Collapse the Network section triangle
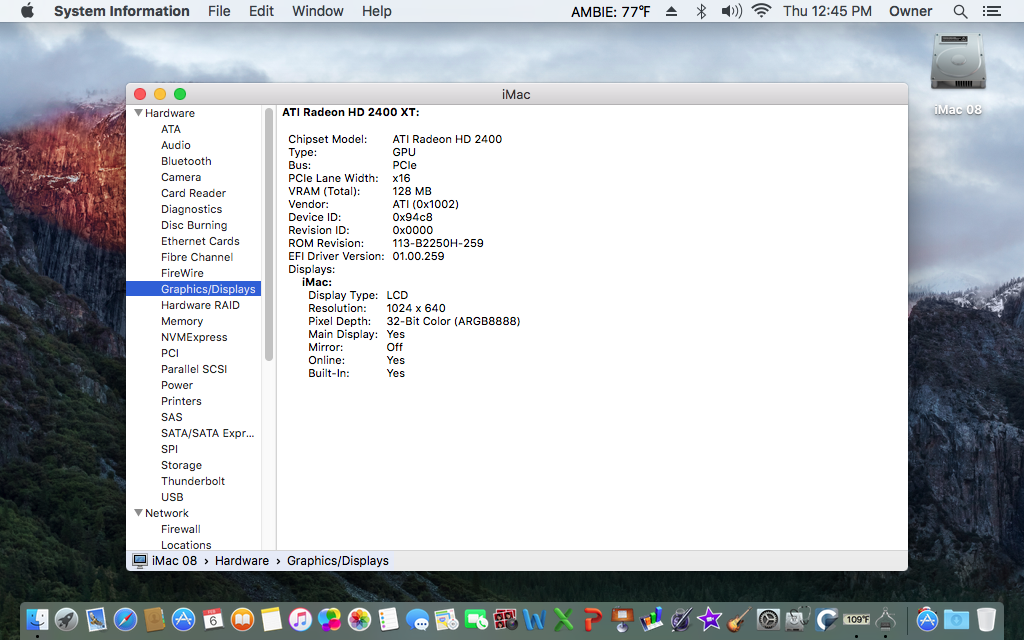 click(138, 513)
